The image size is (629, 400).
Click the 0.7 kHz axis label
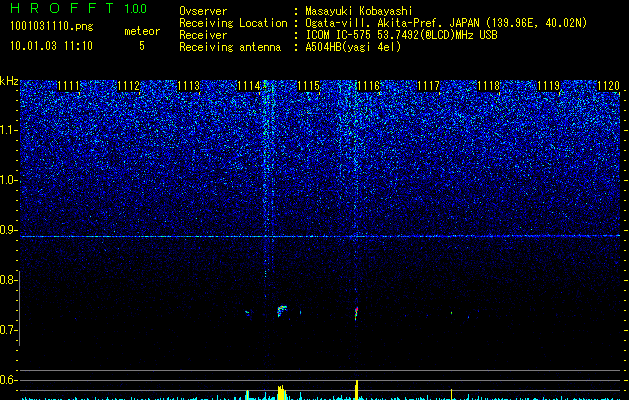tap(8, 330)
